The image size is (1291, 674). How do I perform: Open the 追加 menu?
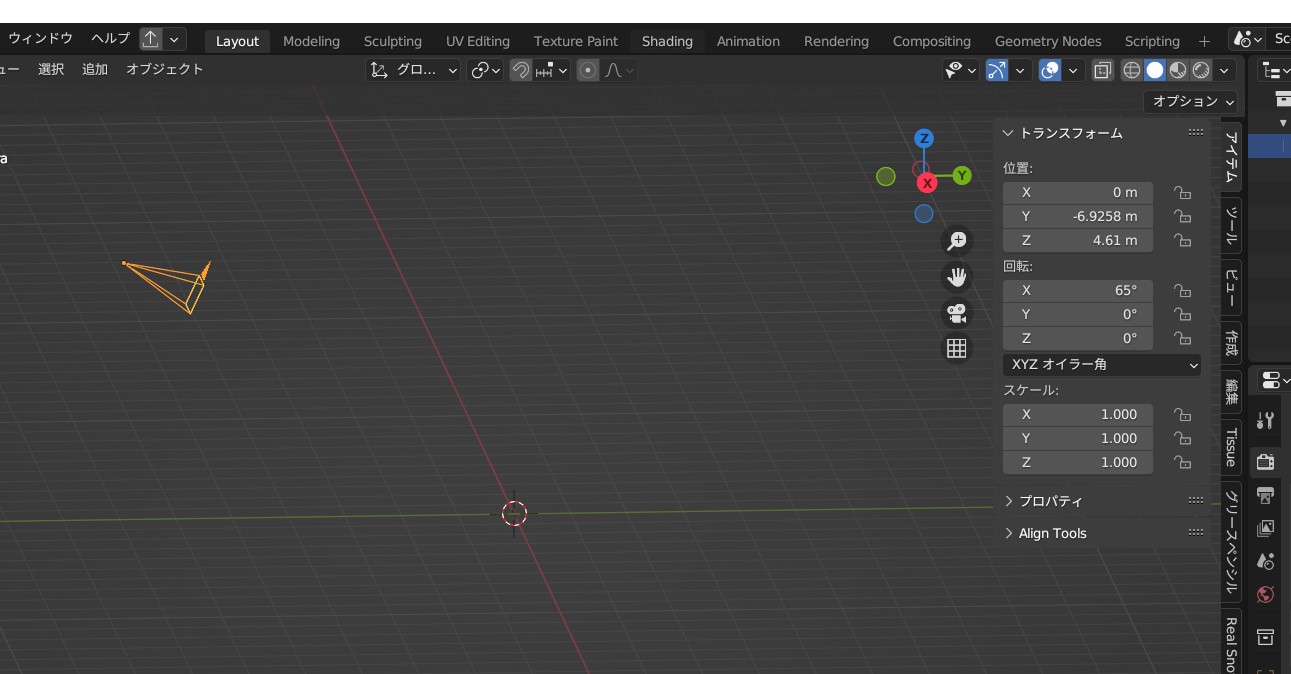point(95,69)
